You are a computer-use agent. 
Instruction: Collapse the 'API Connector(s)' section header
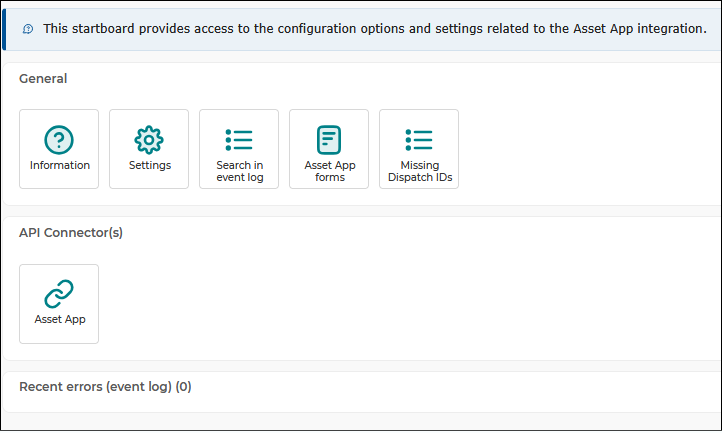tap(71, 233)
